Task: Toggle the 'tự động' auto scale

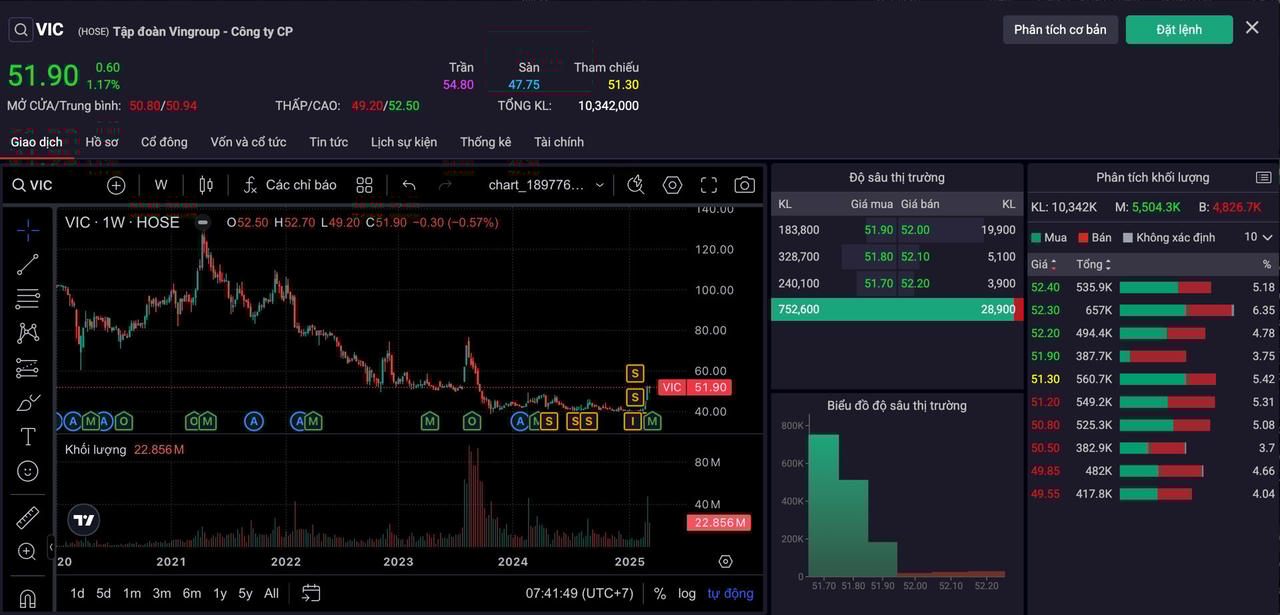Action: (730, 593)
